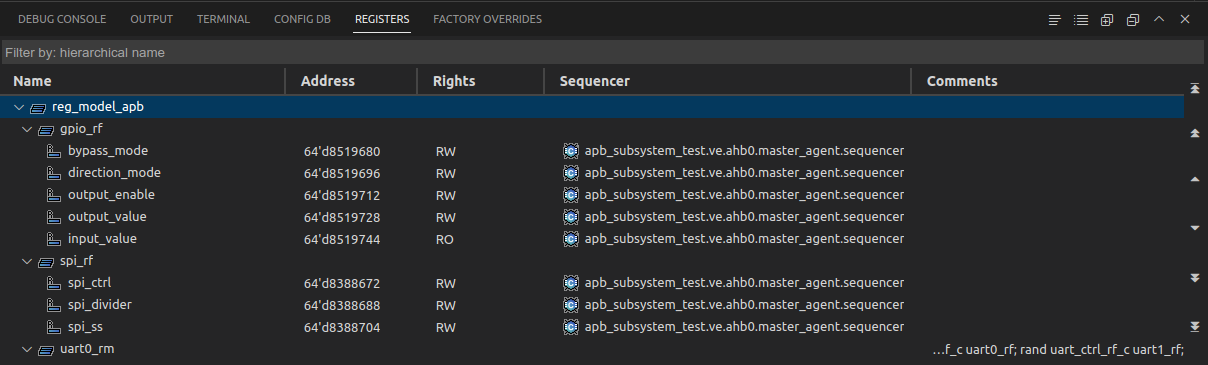Collapse the gpio_rf register file
This screenshot has width=1208, height=365.
[x=27, y=129]
